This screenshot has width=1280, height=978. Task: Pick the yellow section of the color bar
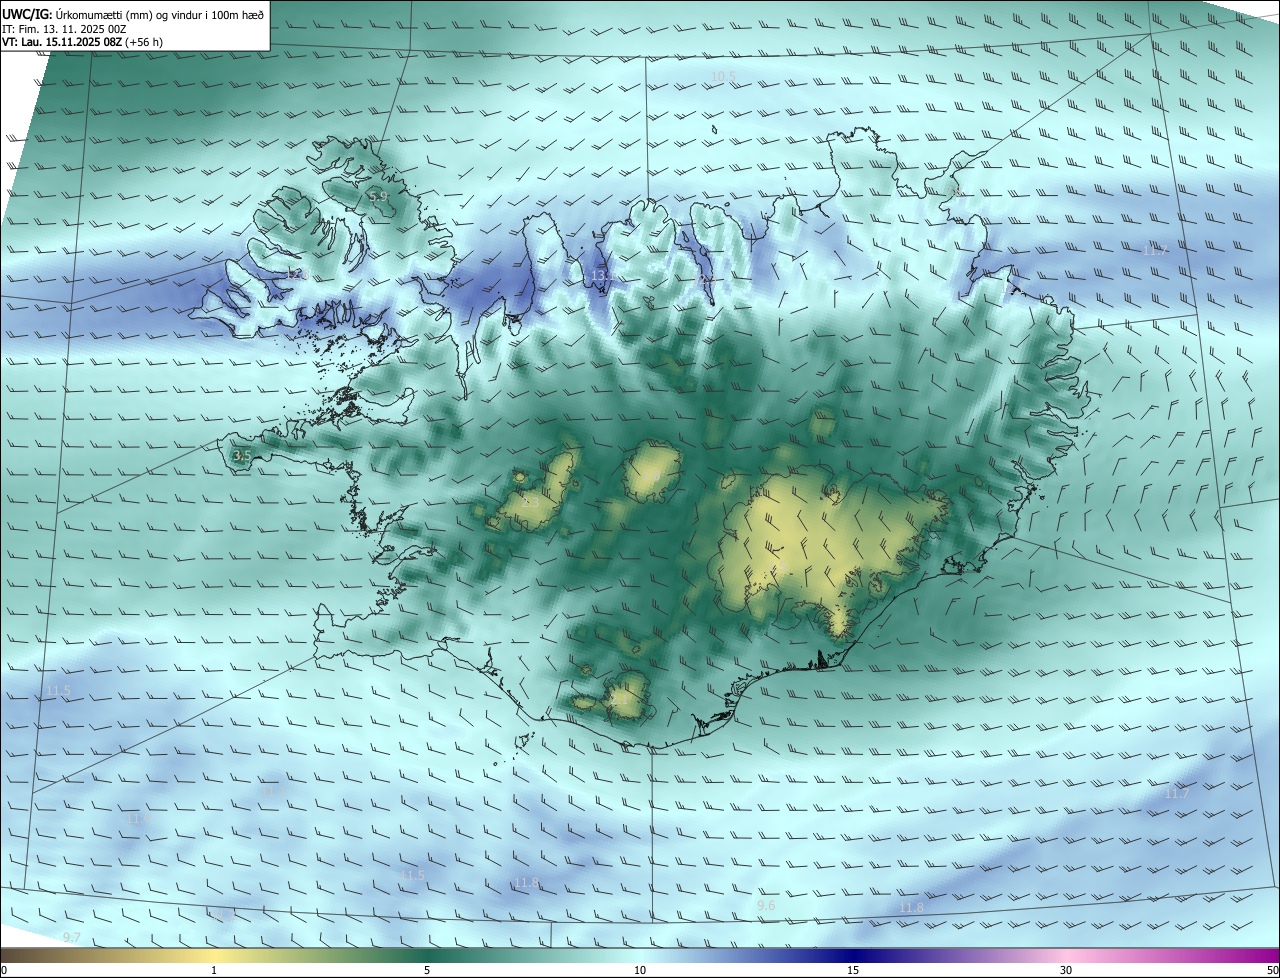point(214,956)
